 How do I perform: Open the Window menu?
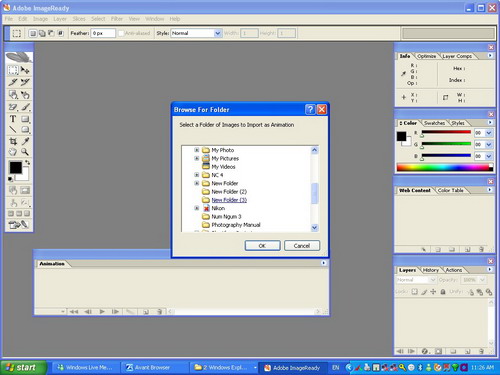[154, 19]
